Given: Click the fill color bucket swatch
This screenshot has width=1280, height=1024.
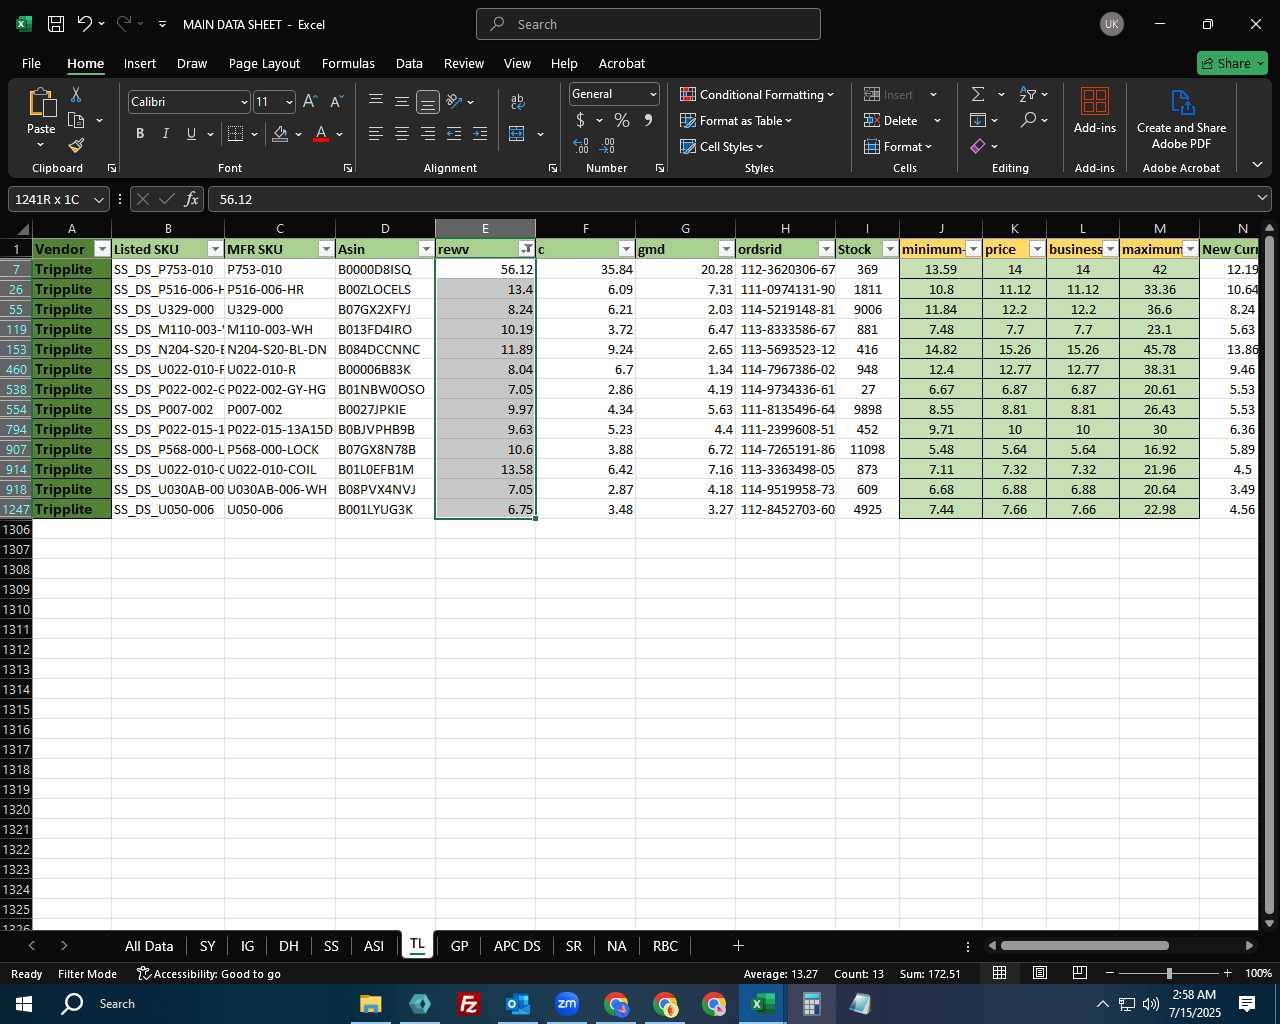Looking at the screenshot, I should click(x=280, y=133).
